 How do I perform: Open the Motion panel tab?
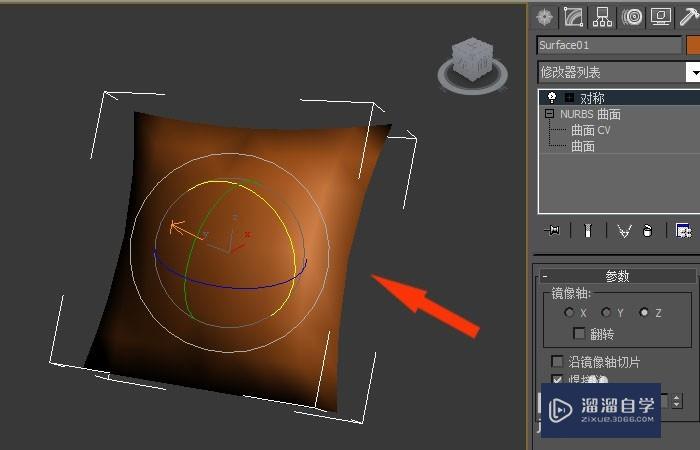pos(632,18)
